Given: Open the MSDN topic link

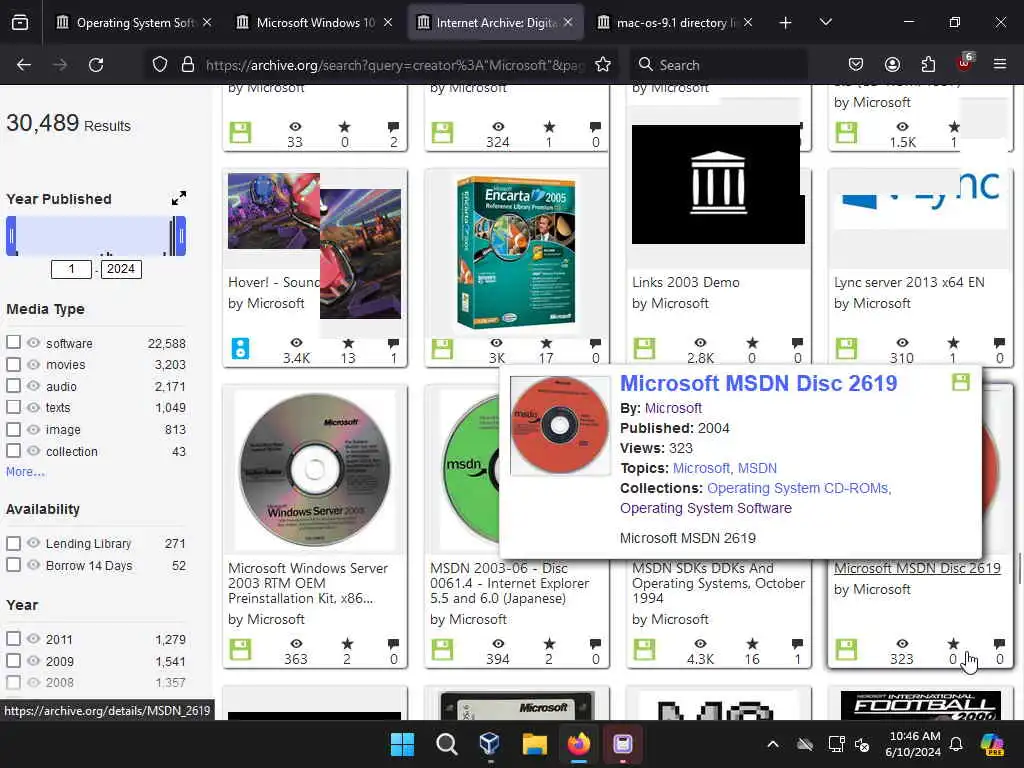Looking at the screenshot, I should pos(757,468).
